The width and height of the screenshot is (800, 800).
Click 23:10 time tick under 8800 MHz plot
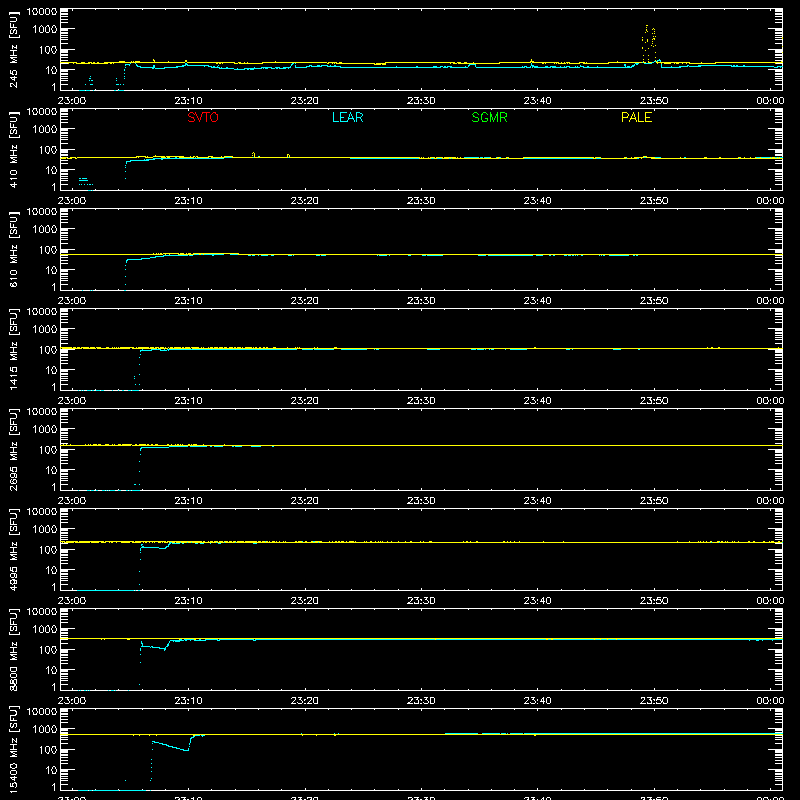point(188,701)
